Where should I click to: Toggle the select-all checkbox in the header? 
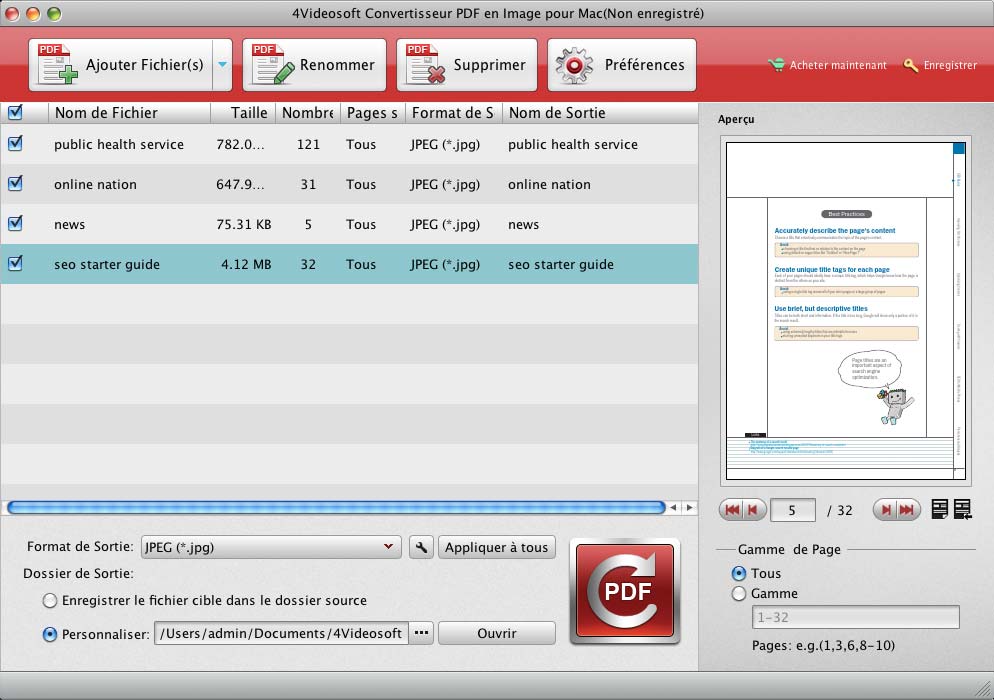[x=15, y=113]
